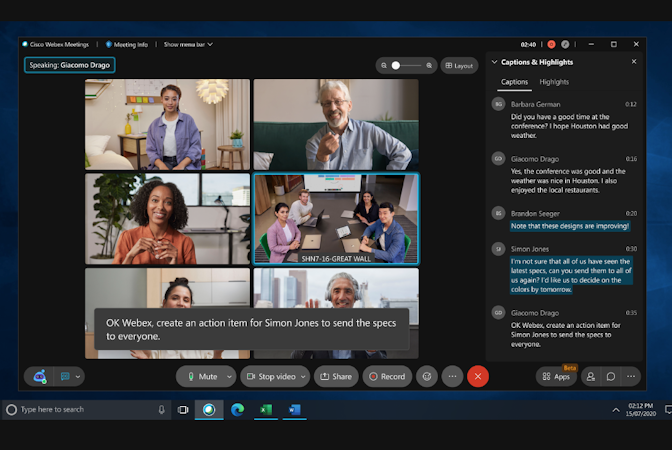672x450 pixels.
Task: Open Layout options
Action: coord(459,66)
